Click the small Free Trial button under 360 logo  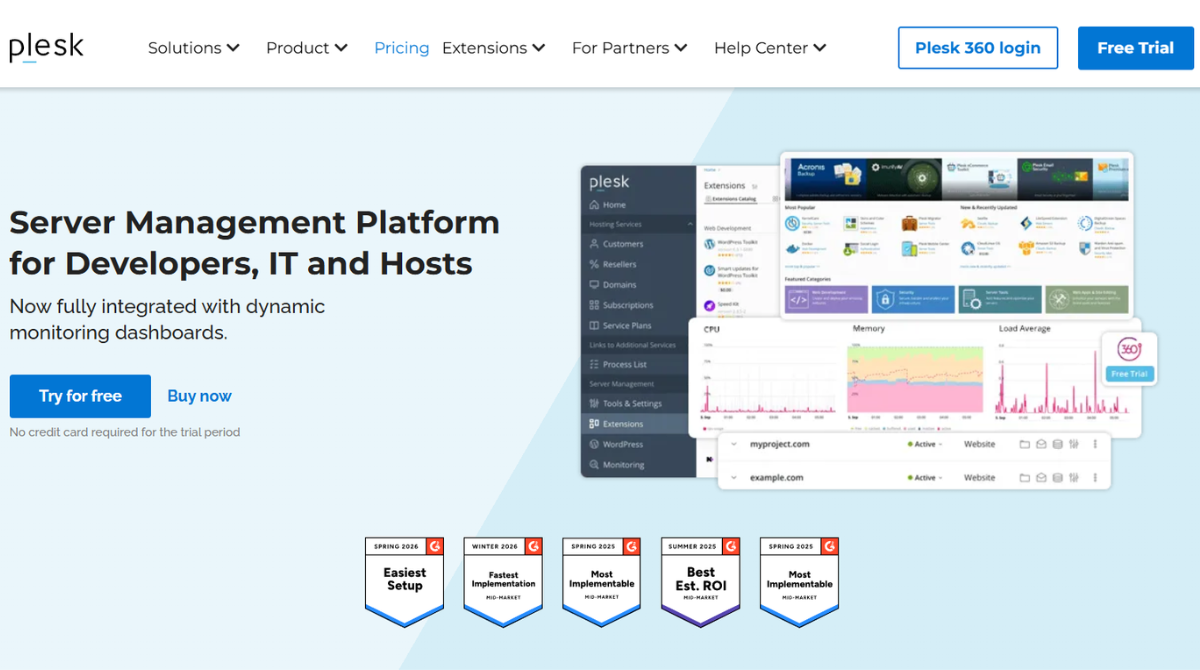1129,374
